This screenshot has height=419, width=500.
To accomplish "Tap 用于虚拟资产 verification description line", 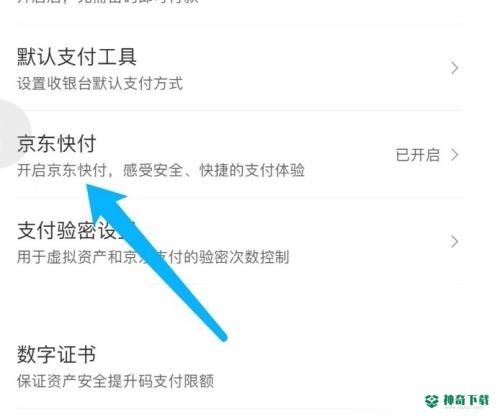I will click(153, 257).
